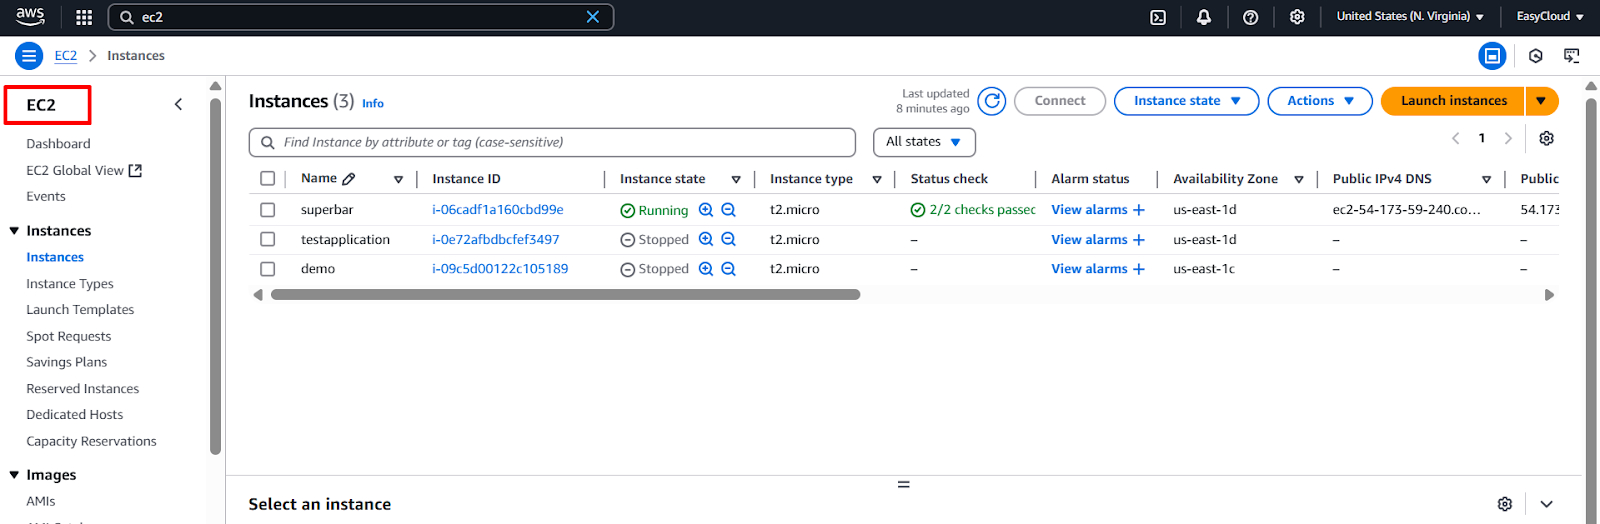Image resolution: width=1600 pixels, height=524 pixels.
Task: Select all instances checkbox
Action: [267, 179]
